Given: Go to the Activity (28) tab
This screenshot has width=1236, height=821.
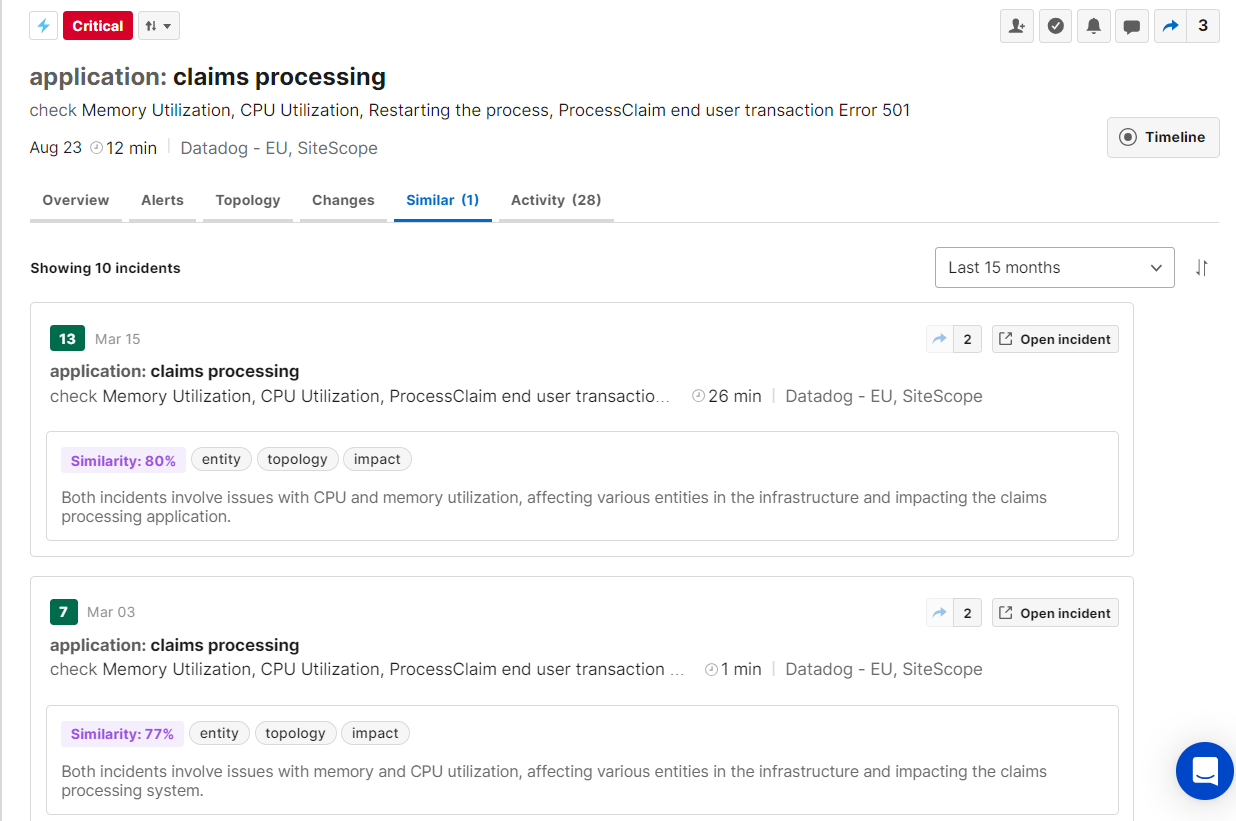Looking at the screenshot, I should coord(556,200).
